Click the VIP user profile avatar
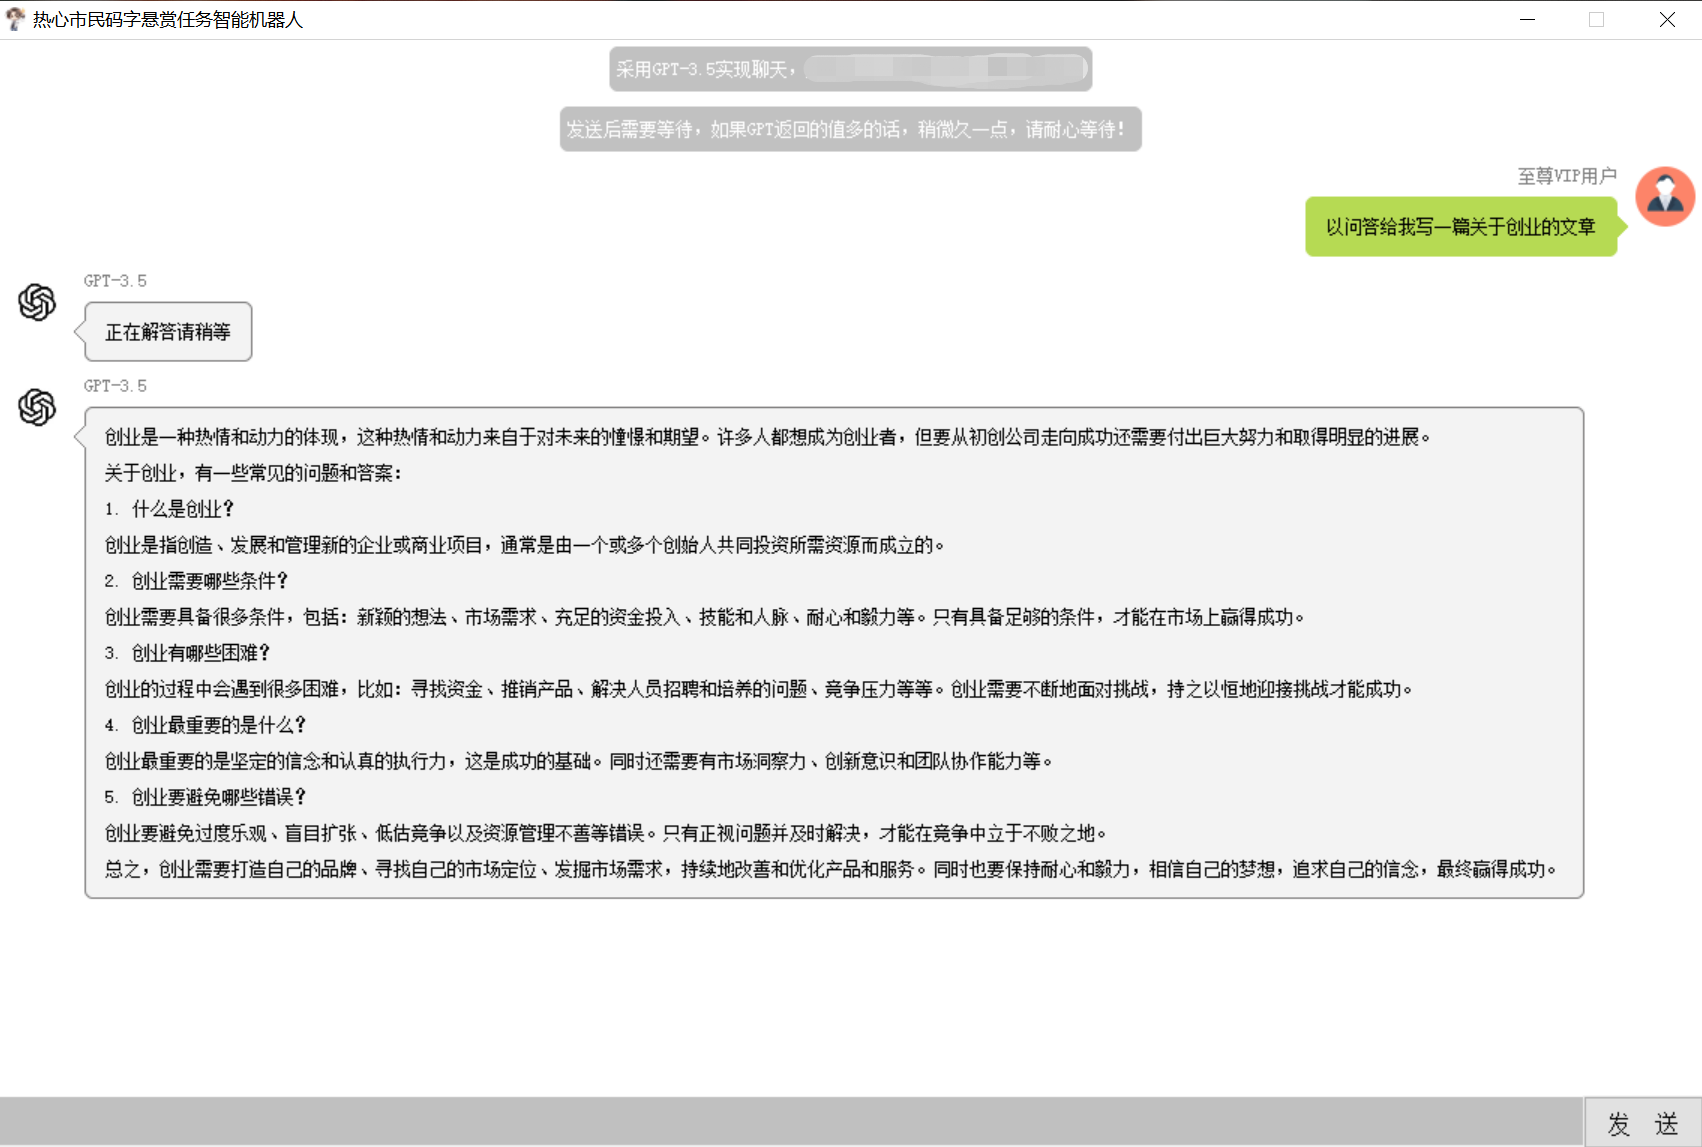Image resolution: width=1702 pixels, height=1147 pixels. [x=1664, y=196]
